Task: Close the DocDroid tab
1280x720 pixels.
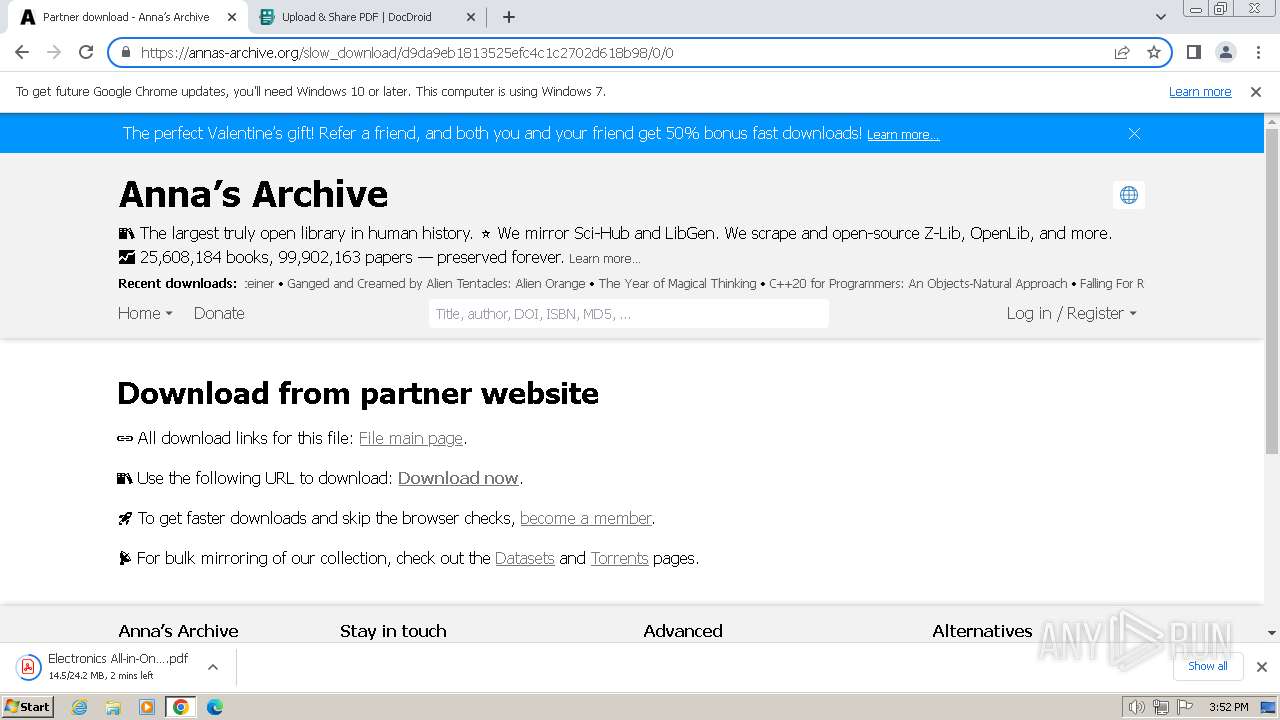Action: [471, 17]
